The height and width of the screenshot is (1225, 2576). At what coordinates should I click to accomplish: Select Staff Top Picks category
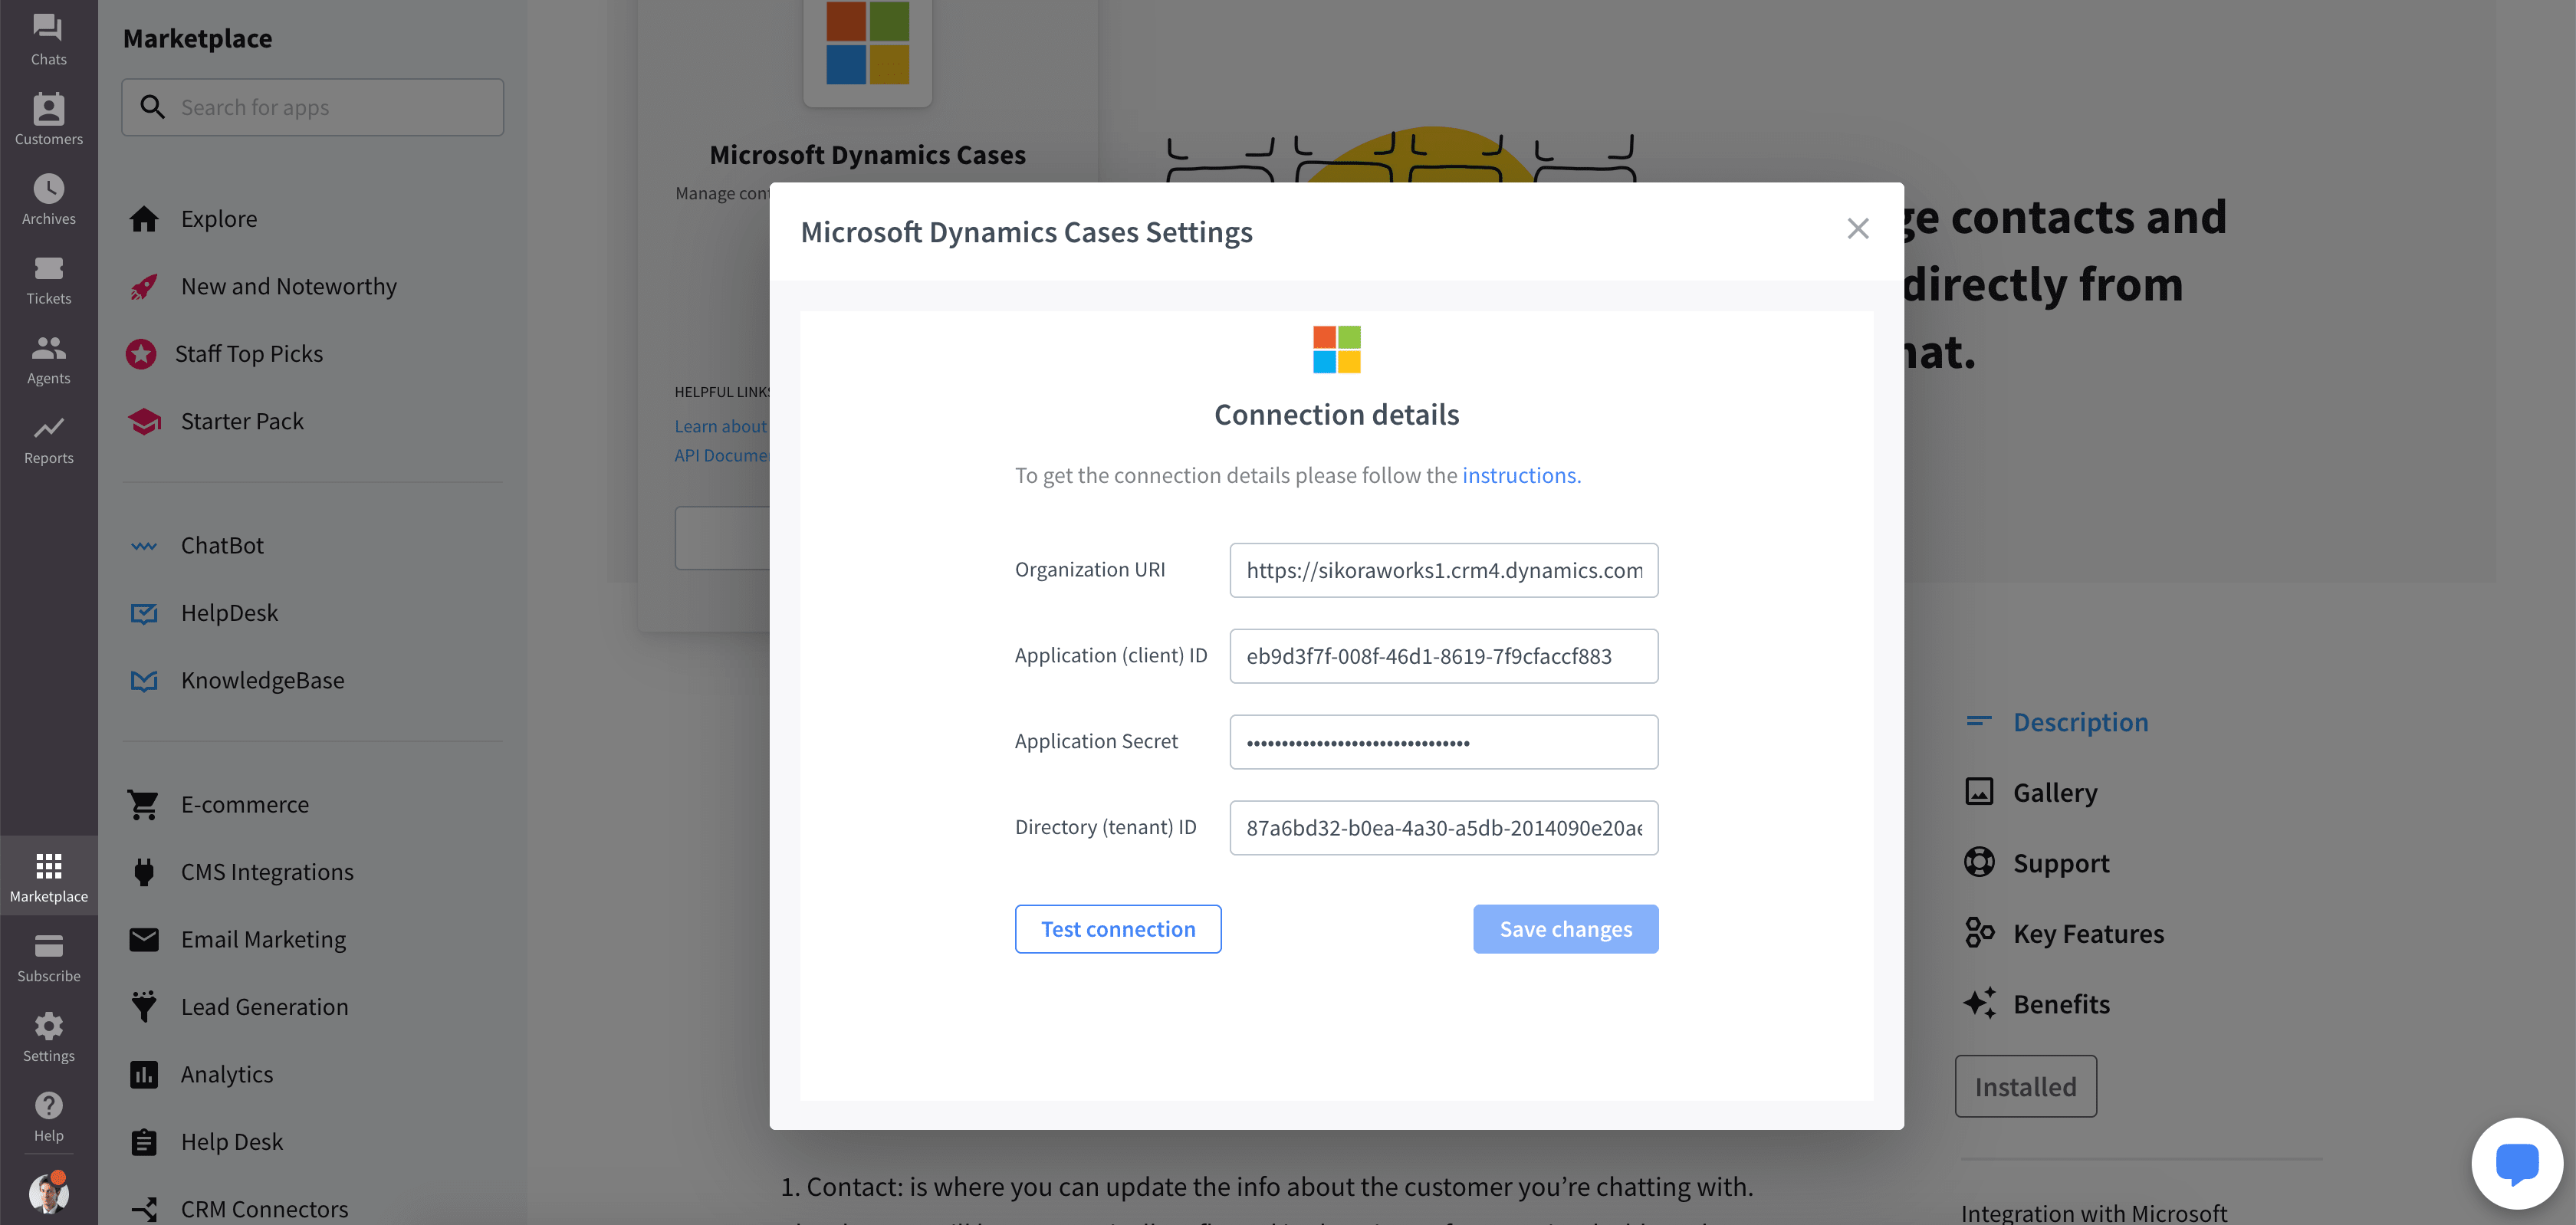coord(249,354)
